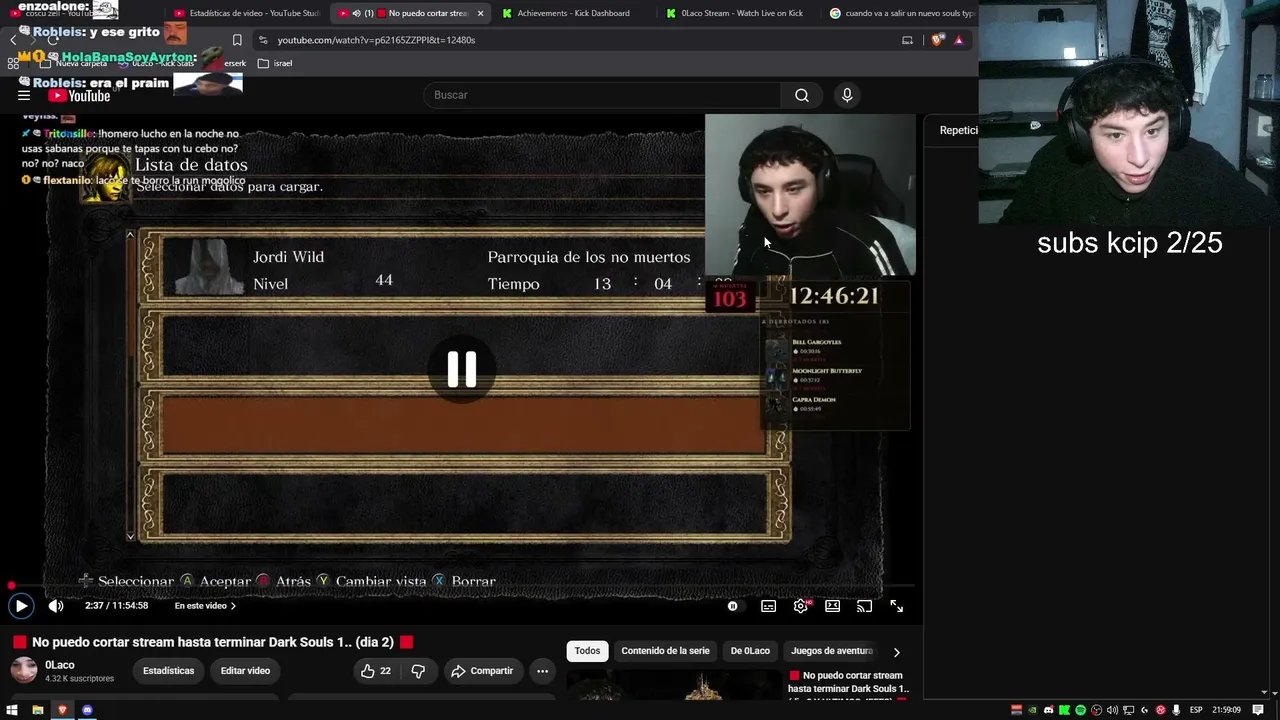Click the 'Editar video' button

pyautogui.click(x=245, y=671)
